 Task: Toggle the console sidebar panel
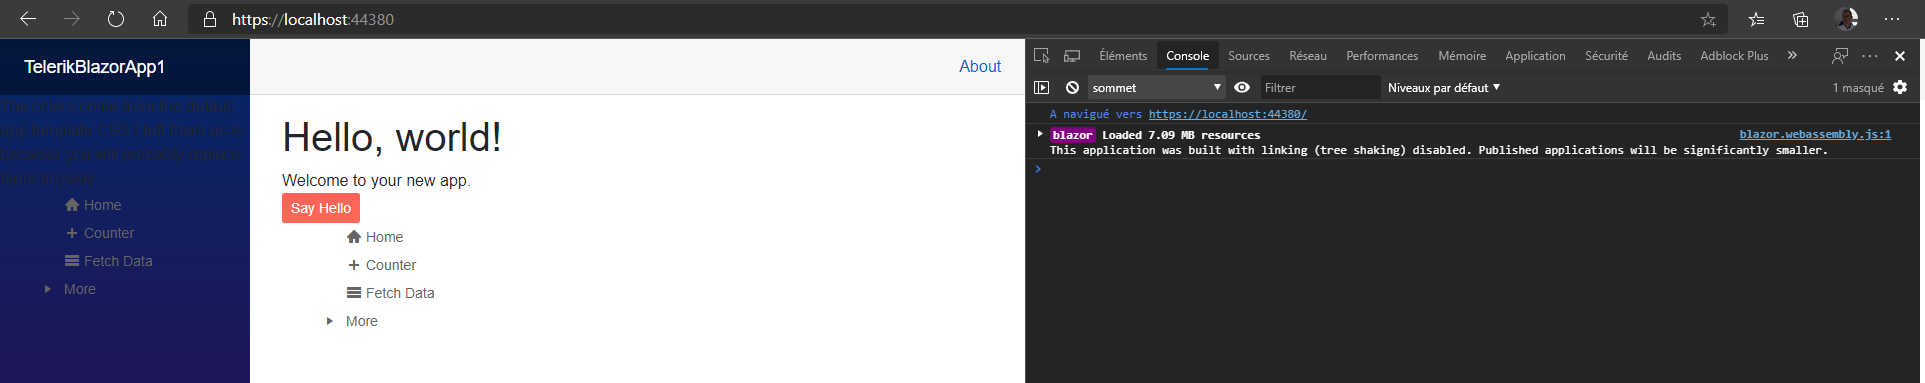point(1041,88)
